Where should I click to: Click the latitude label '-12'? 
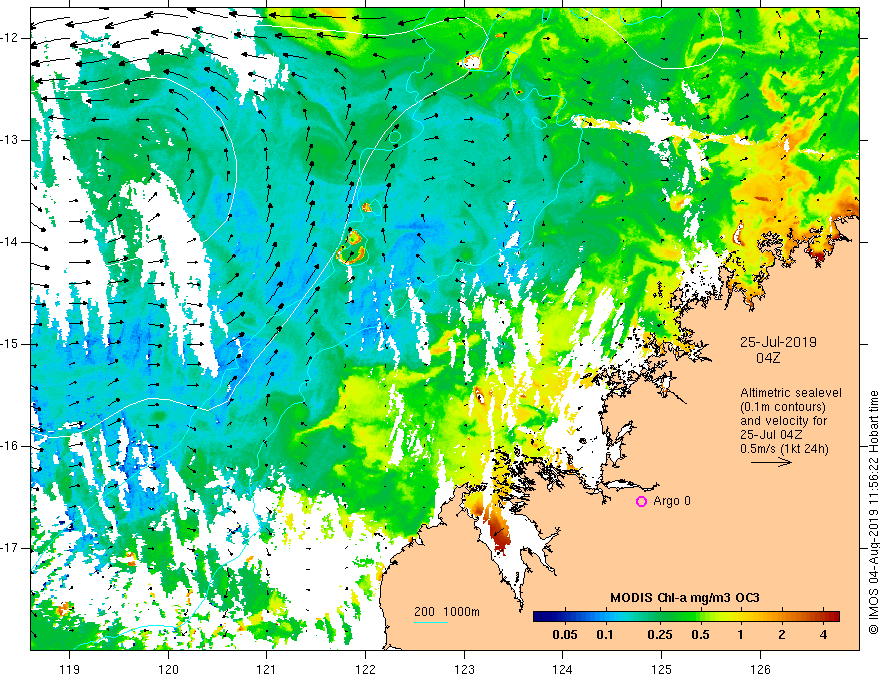click(11, 38)
